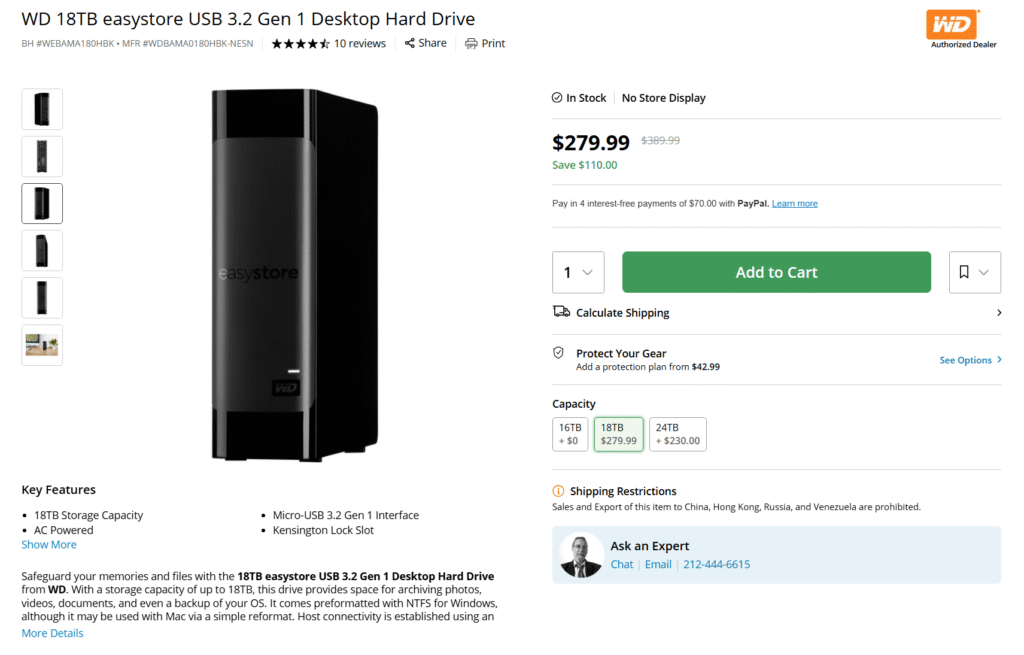Click the truck icon beside Calculate Shipping
The image size is (1024, 655).
coord(562,312)
